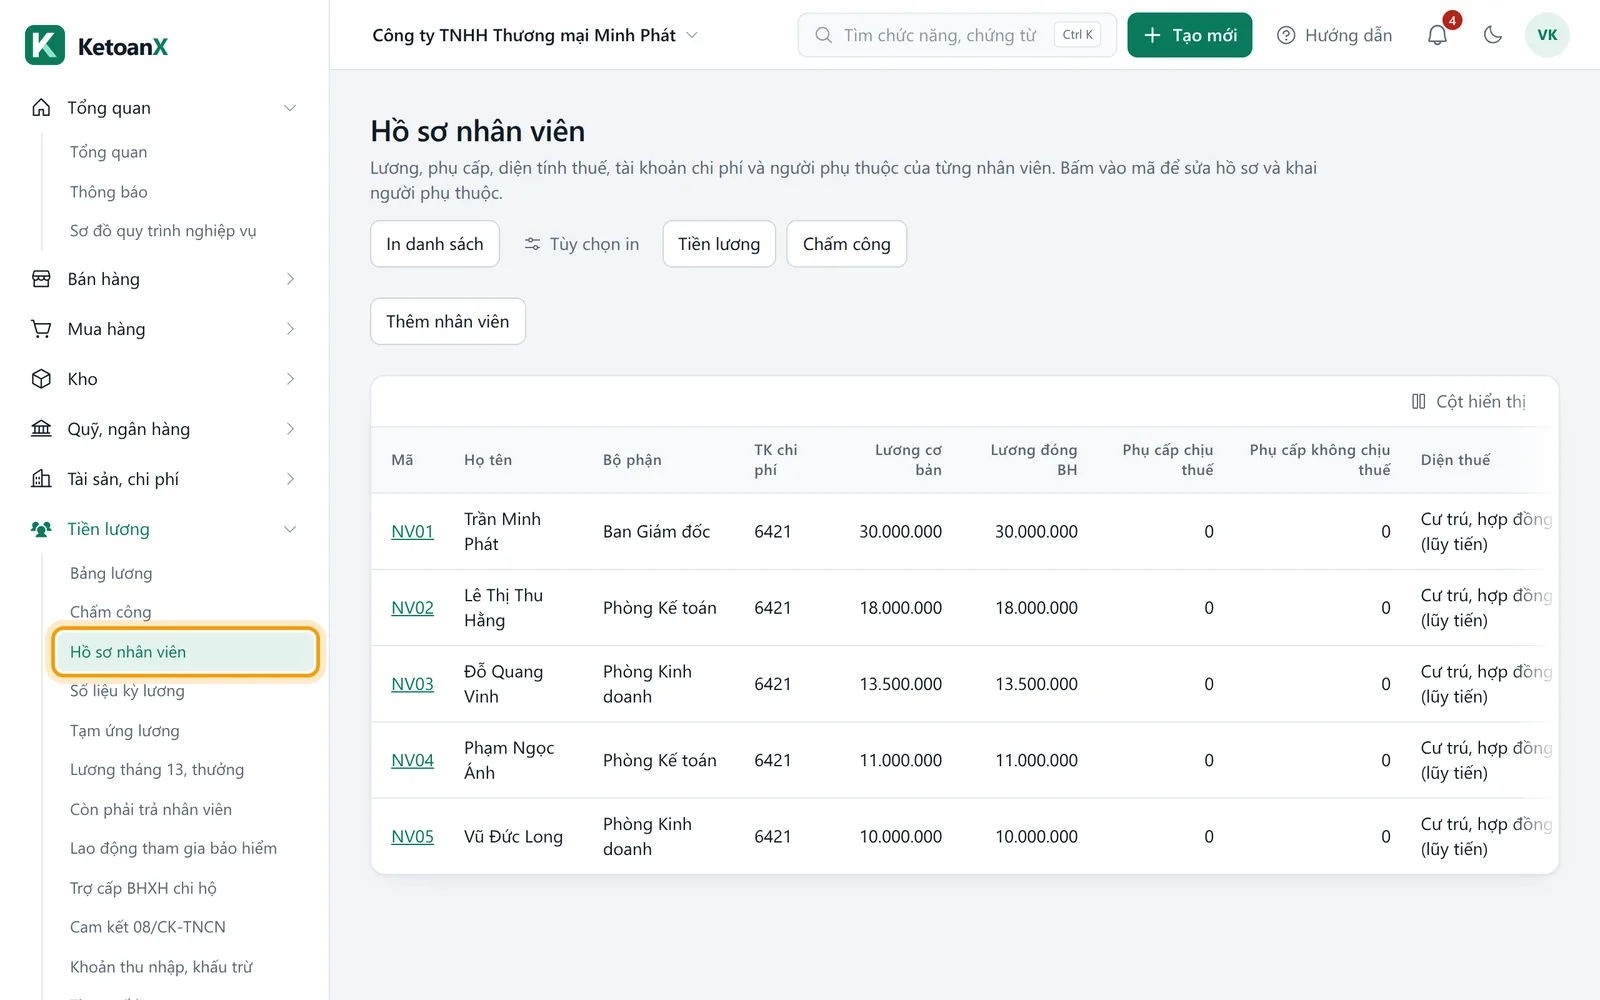This screenshot has width=1600, height=1000.
Task: Click the Tạo mới button
Action: pyautogui.click(x=1190, y=35)
